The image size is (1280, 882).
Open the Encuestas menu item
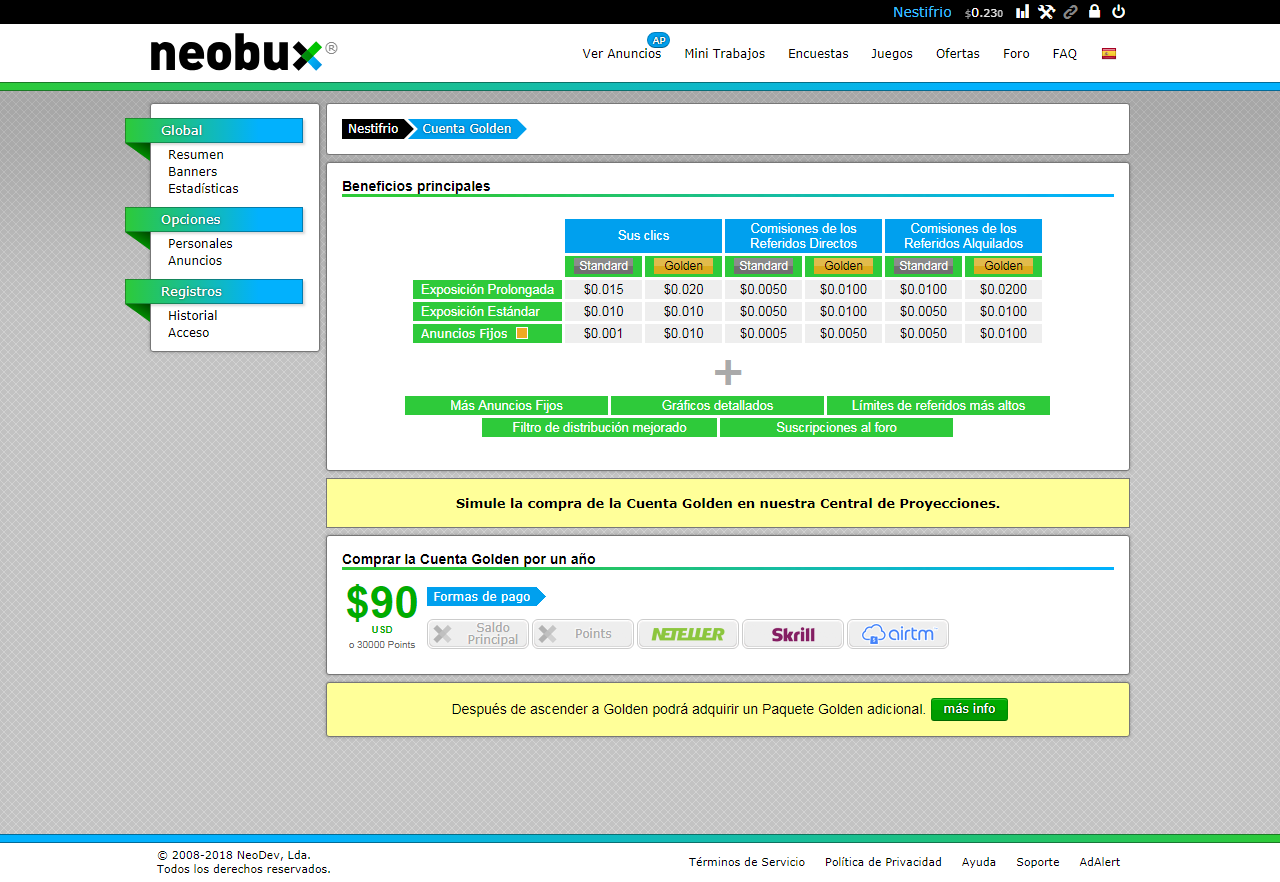pyautogui.click(x=818, y=54)
